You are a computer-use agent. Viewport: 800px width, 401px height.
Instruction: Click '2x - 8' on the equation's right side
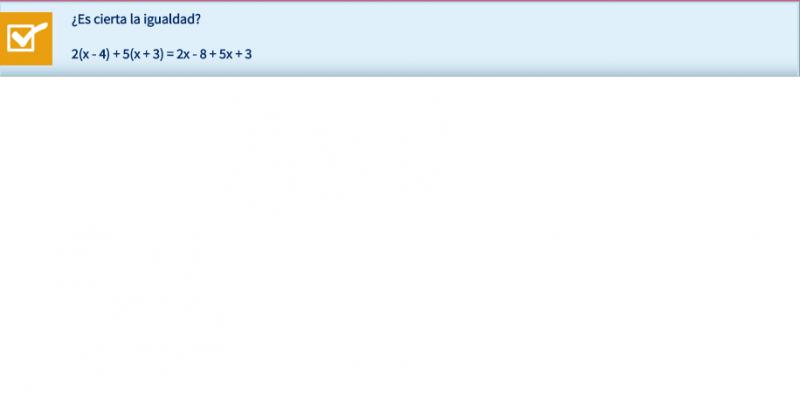pyautogui.click(x=192, y=54)
